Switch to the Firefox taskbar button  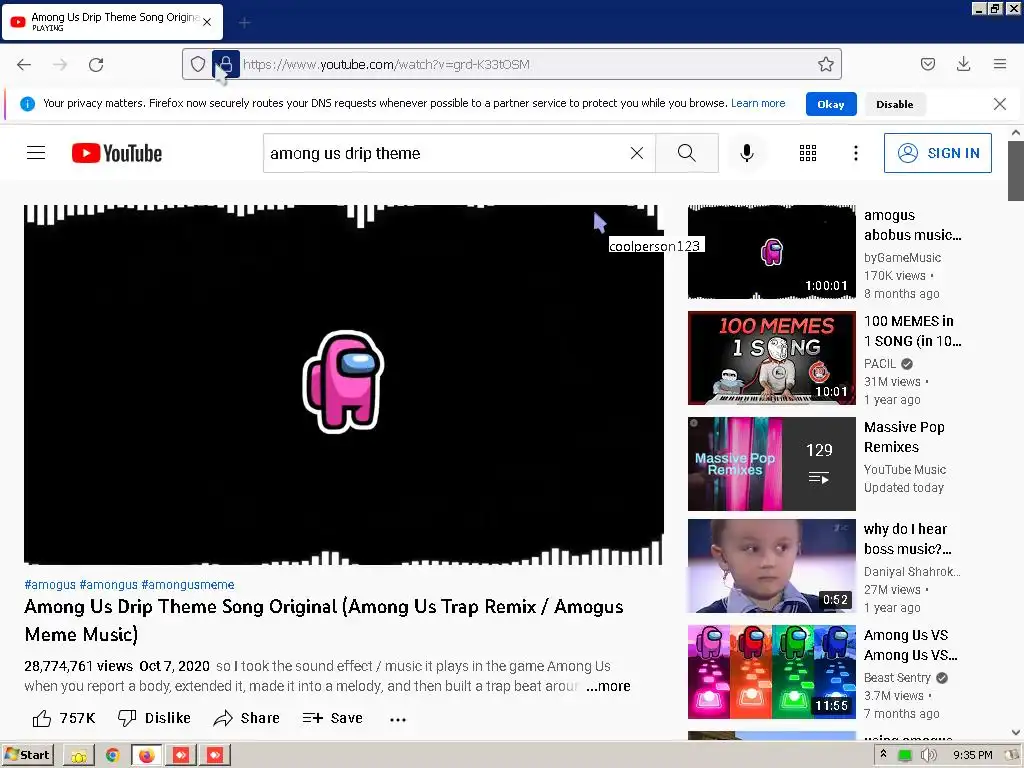point(147,755)
